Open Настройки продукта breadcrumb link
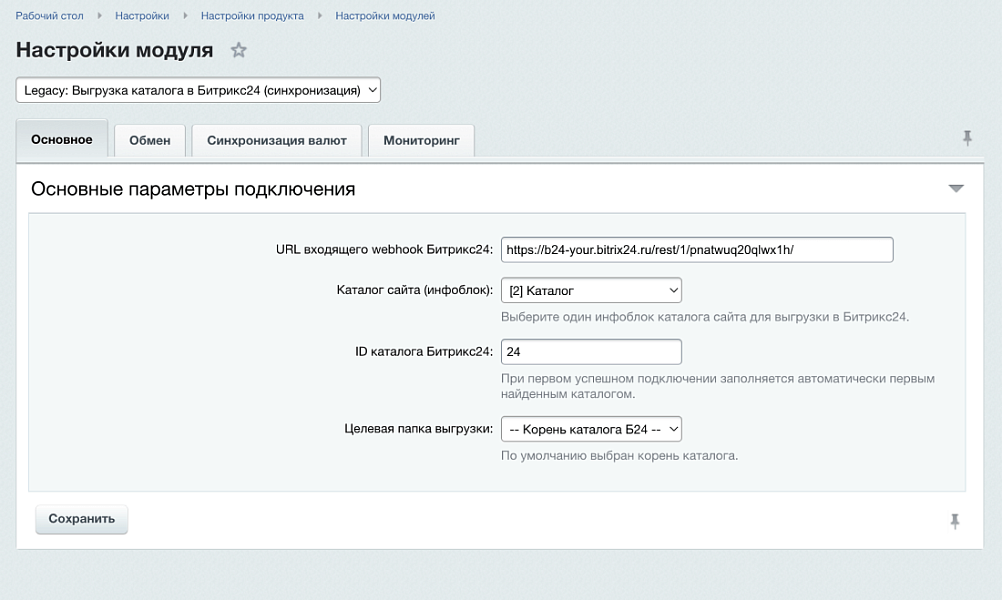The height and width of the screenshot is (600, 1002). pyautogui.click(x=252, y=16)
